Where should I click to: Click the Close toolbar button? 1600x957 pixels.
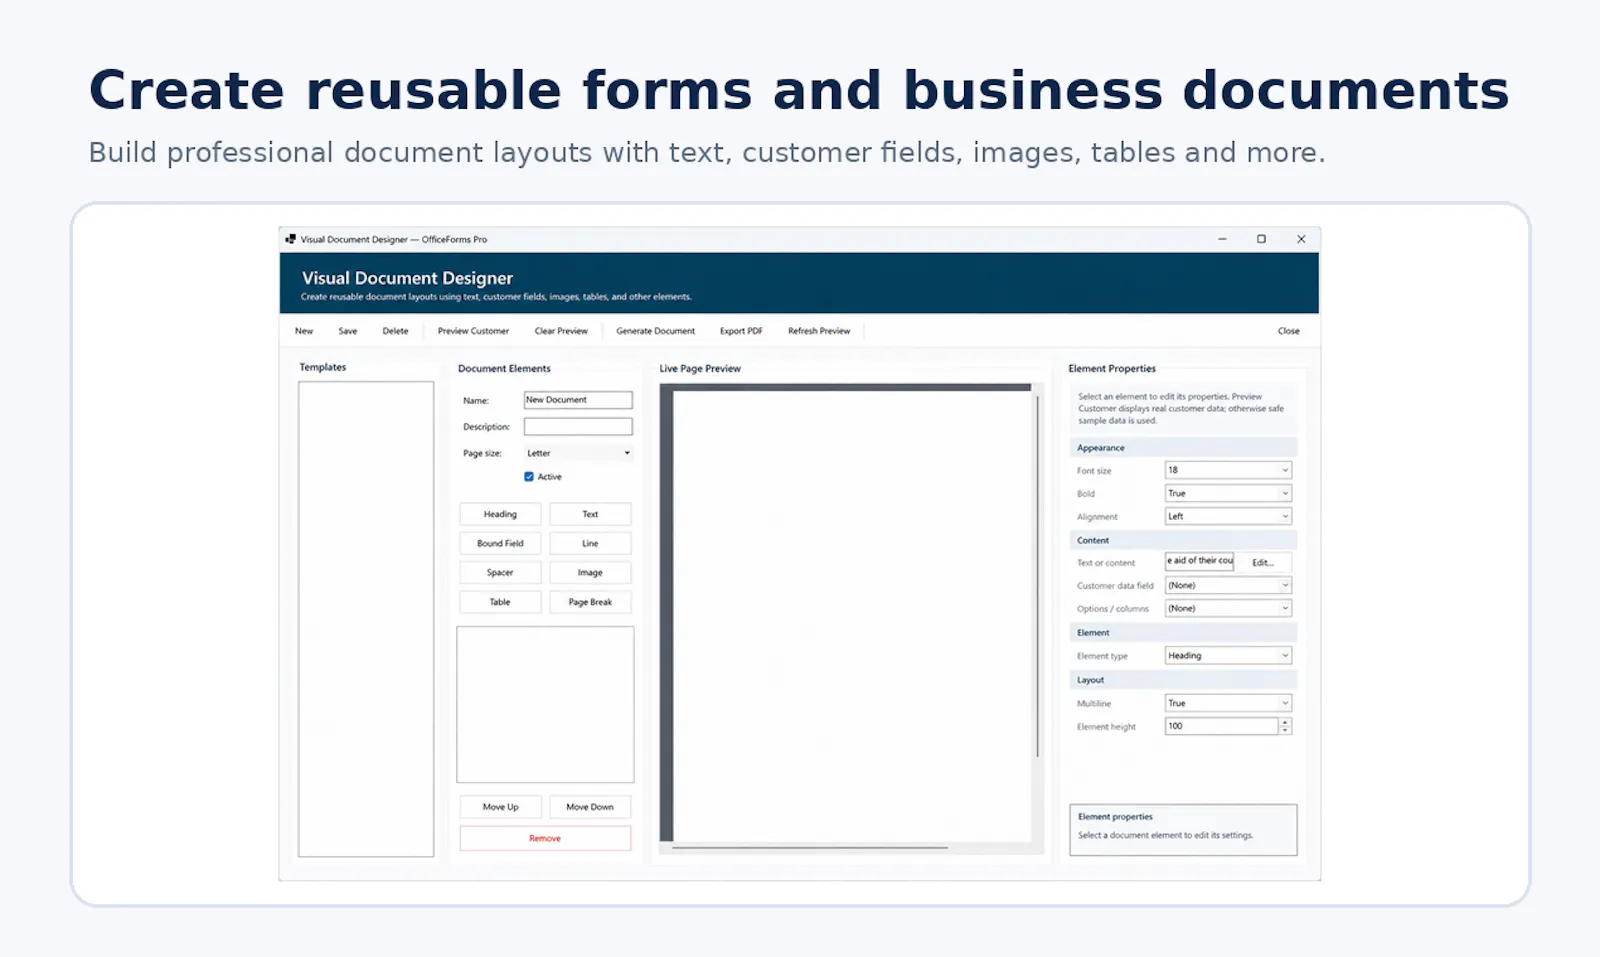(1289, 331)
